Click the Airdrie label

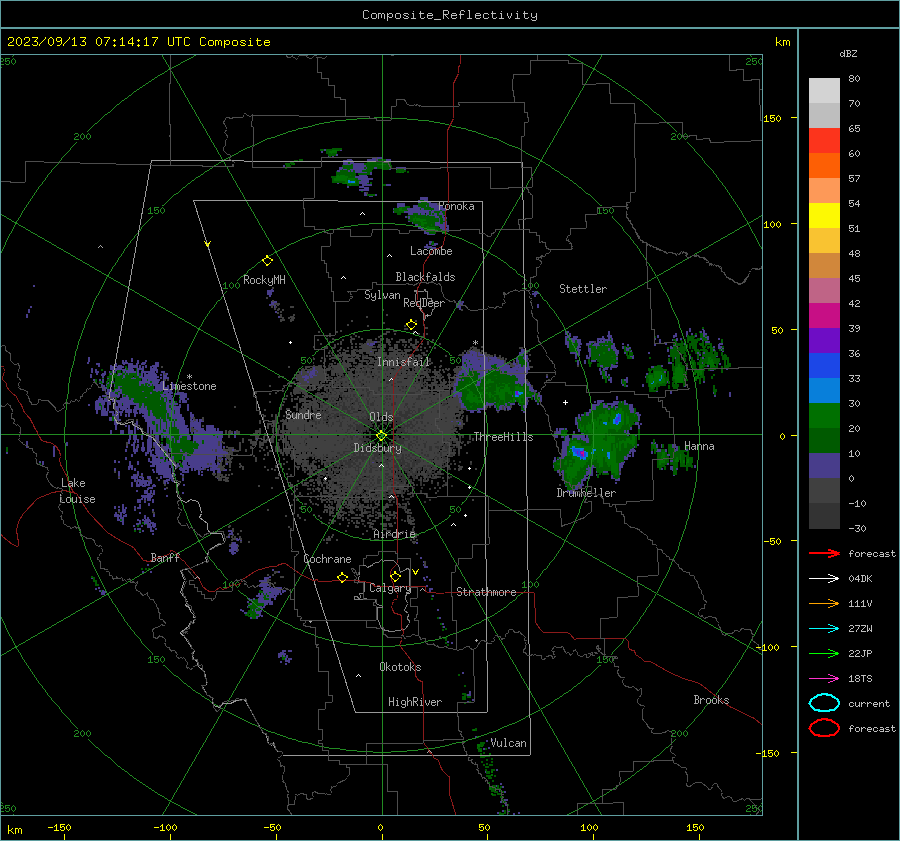pyautogui.click(x=394, y=534)
